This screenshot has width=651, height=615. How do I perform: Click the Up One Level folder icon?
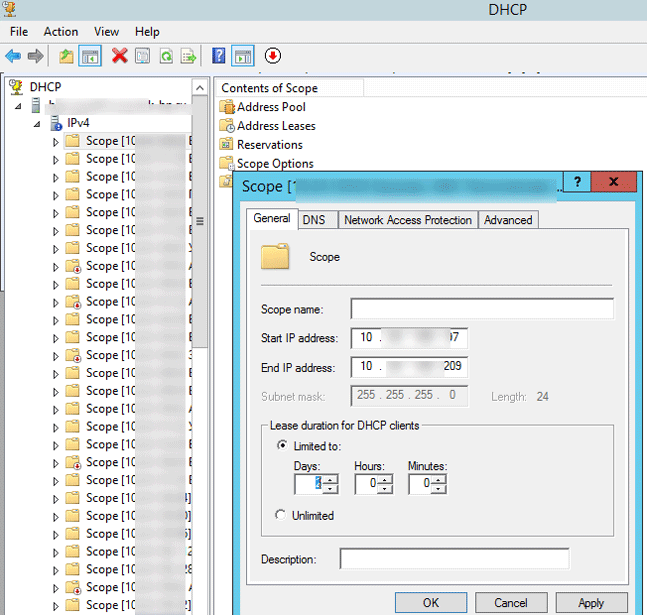pos(66,56)
